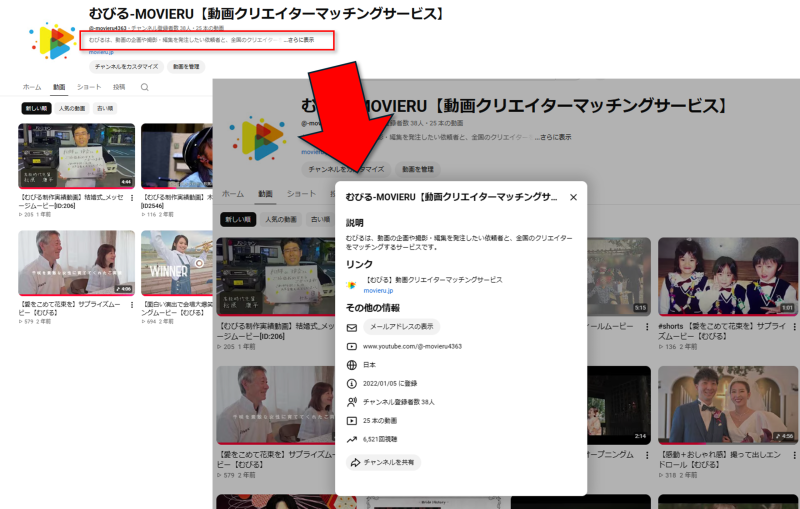Viewport: 800px width, 509px height.
Task: Click the dimmed channel avatar behind the dialog
Action: point(257,138)
